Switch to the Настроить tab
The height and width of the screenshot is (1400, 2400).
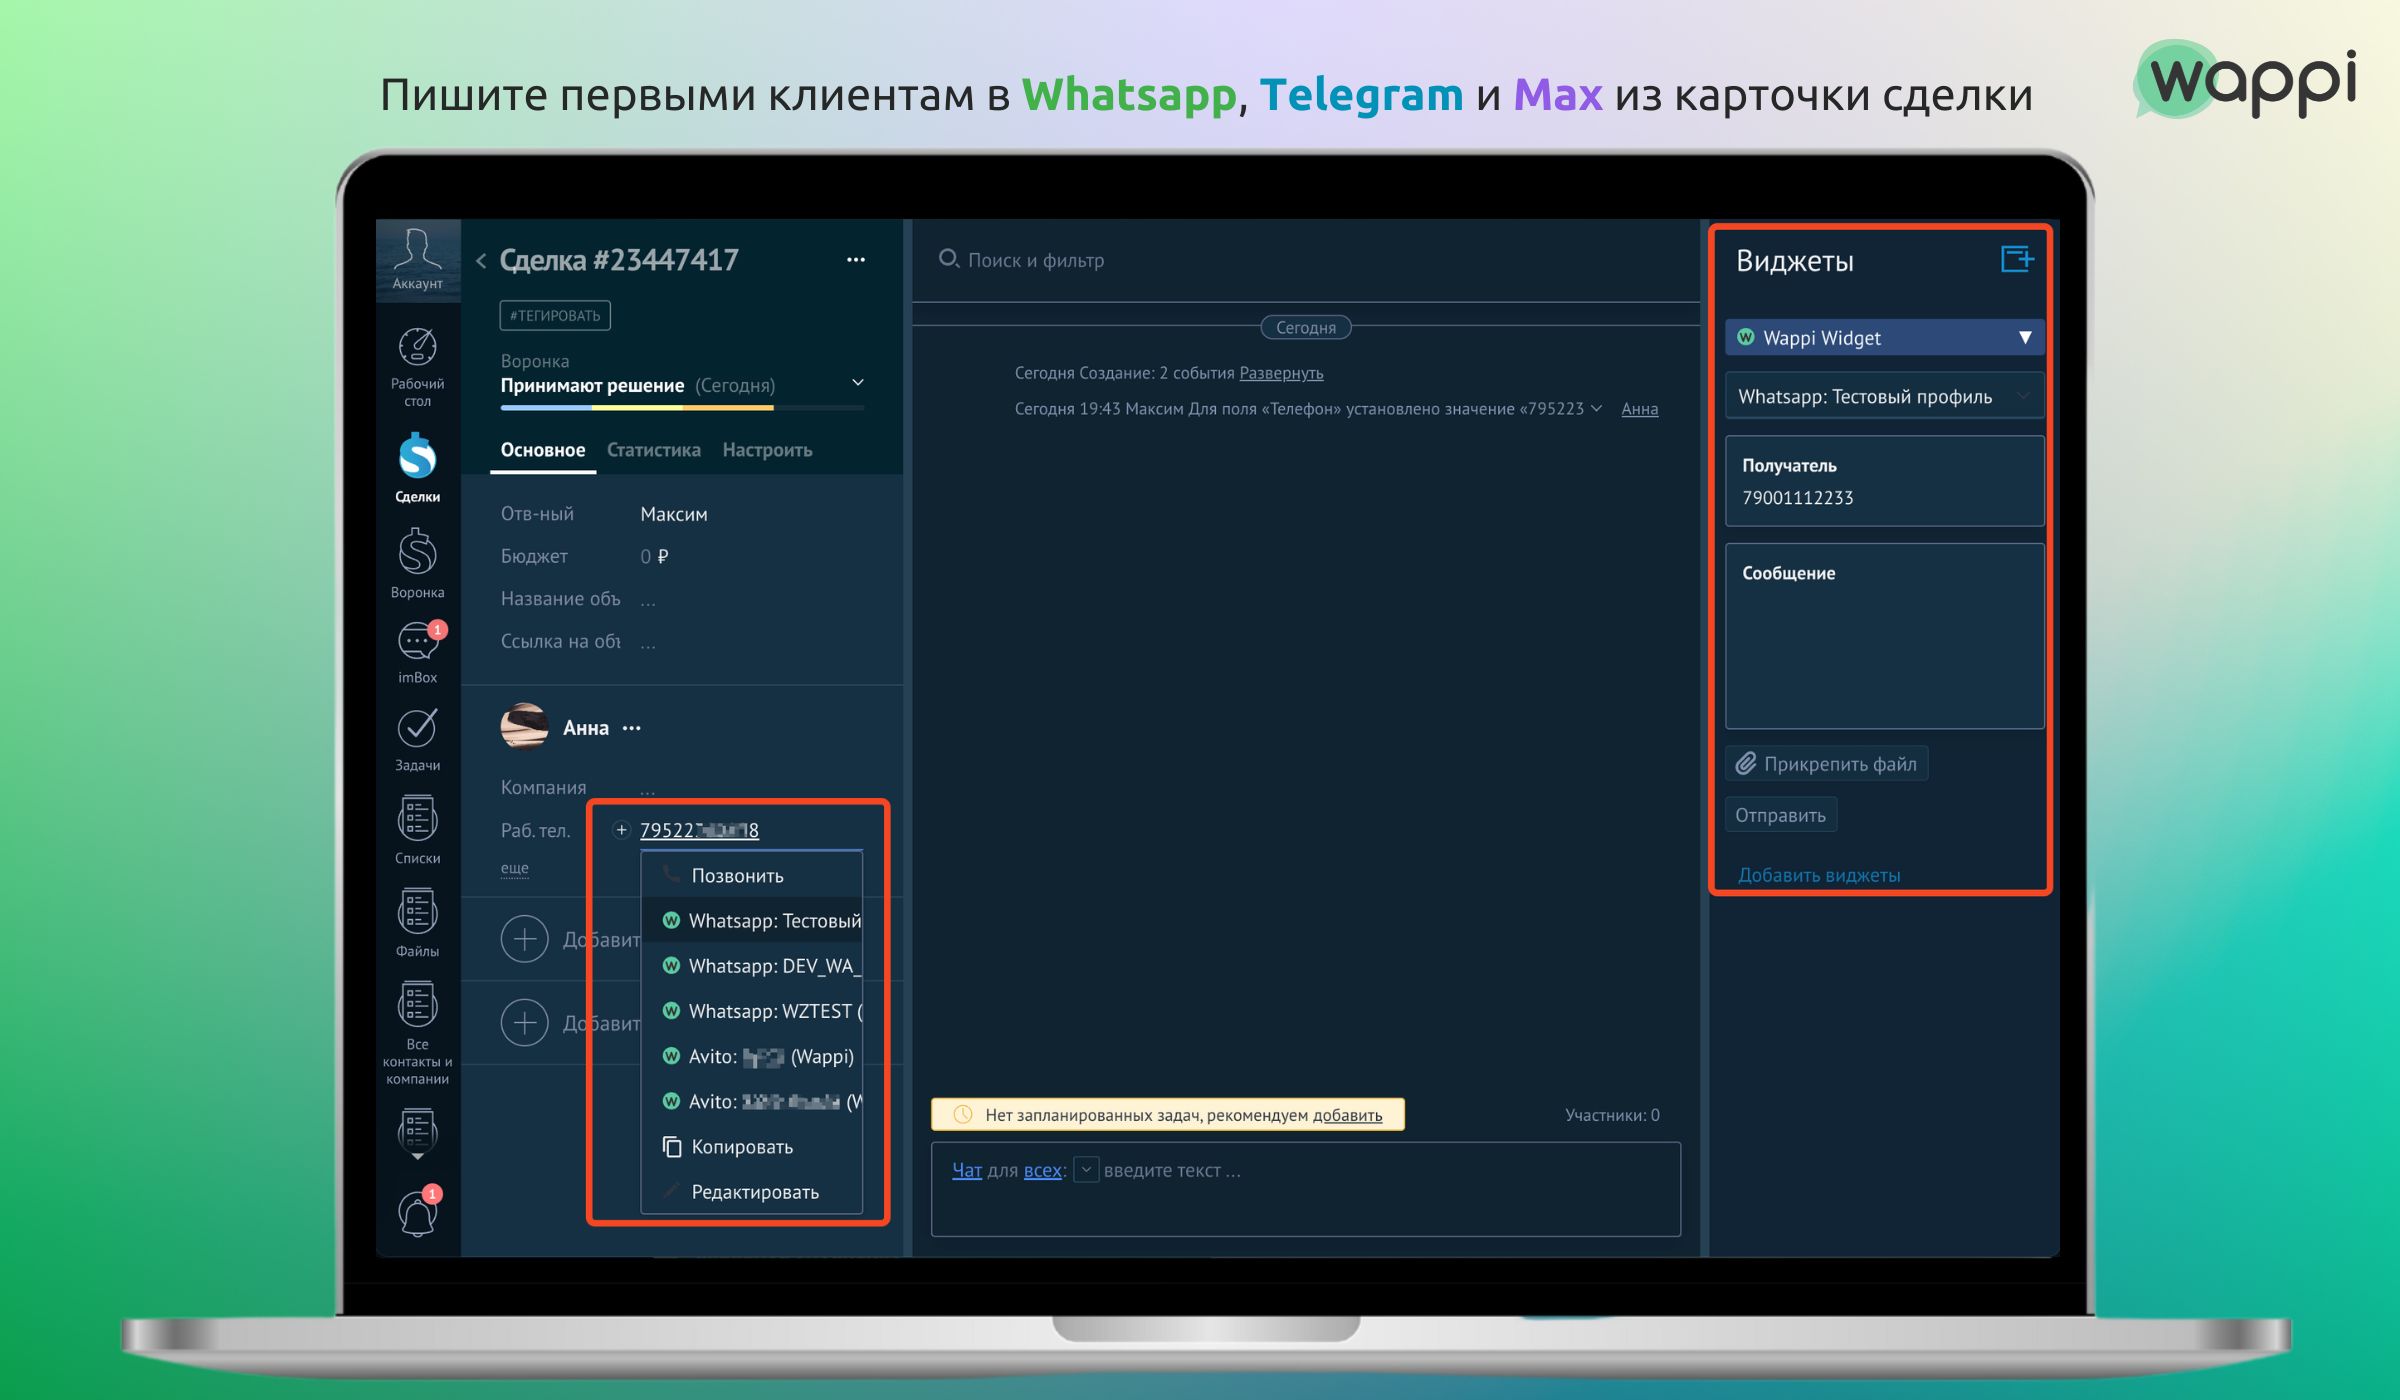[767, 450]
